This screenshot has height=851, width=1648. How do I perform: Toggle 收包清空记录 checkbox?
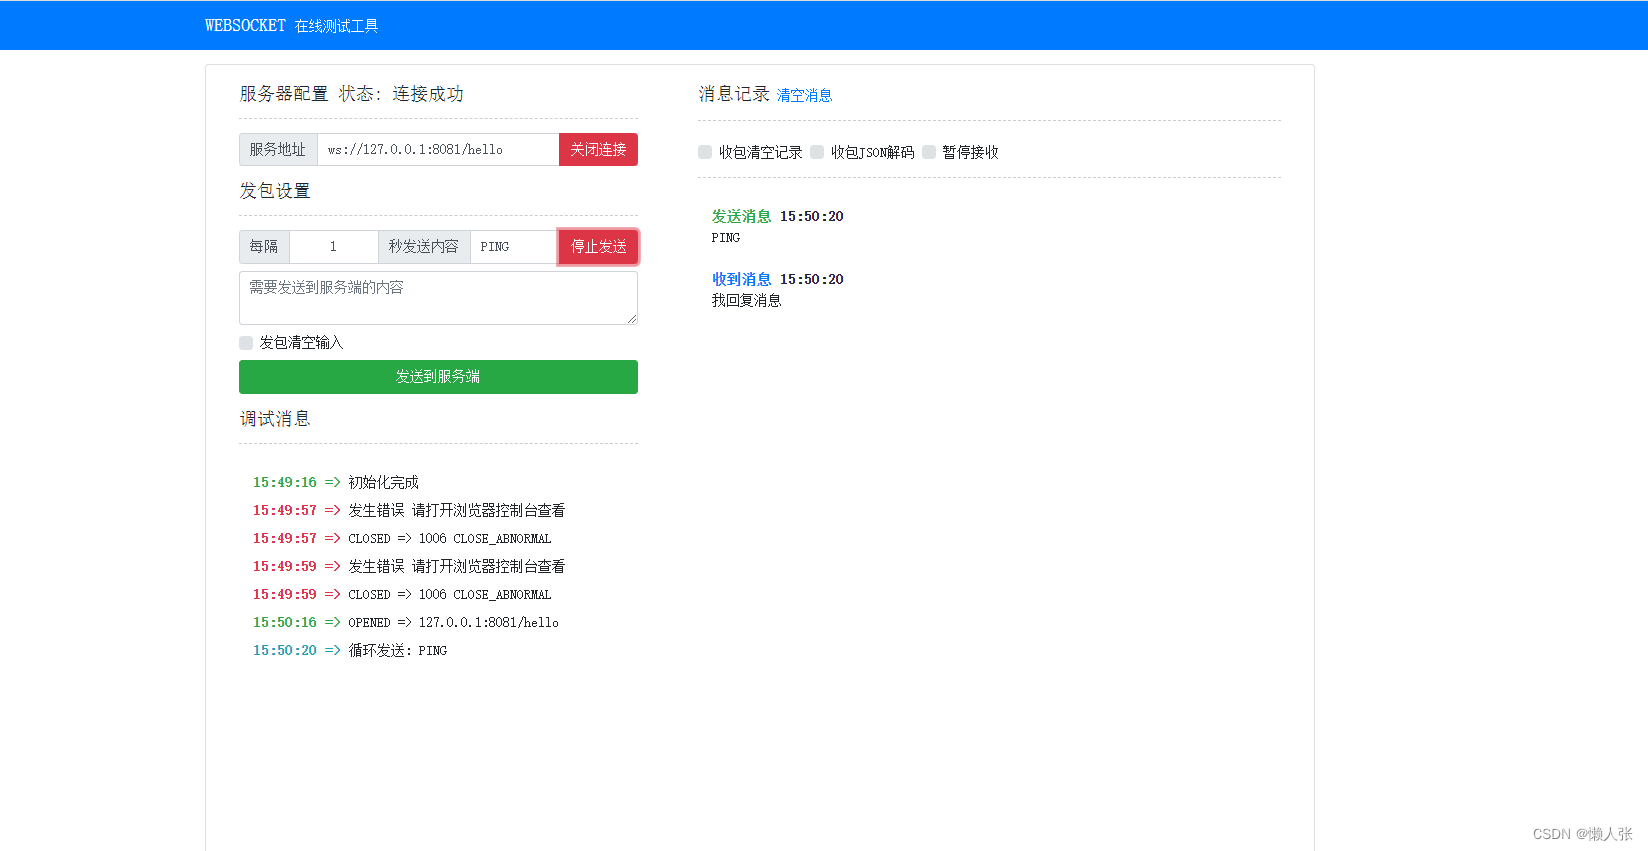(705, 152)
